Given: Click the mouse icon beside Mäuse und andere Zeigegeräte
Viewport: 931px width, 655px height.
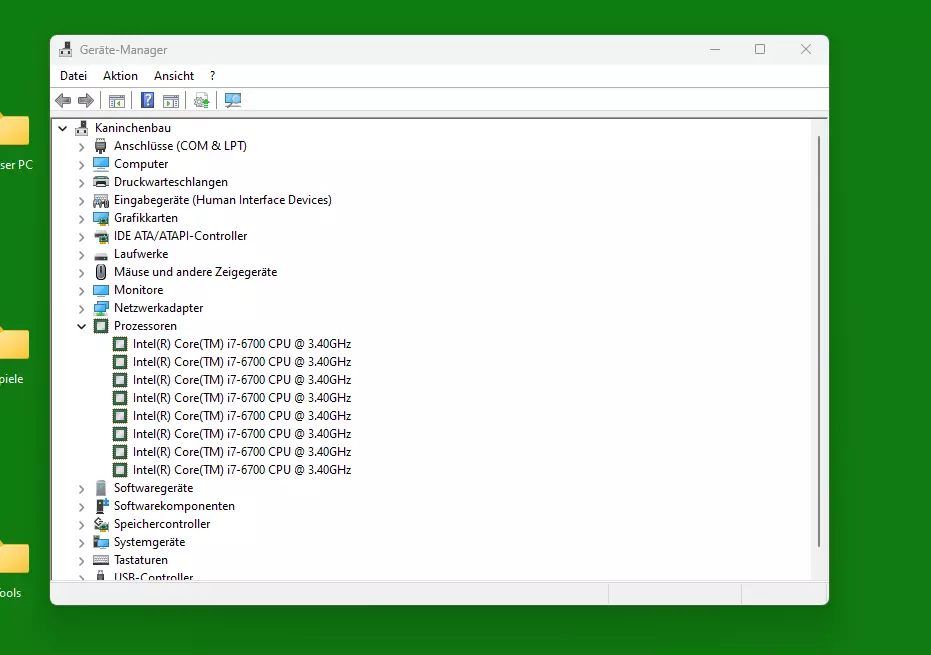Looking at the screenshot, I should (x=101, y=272).
